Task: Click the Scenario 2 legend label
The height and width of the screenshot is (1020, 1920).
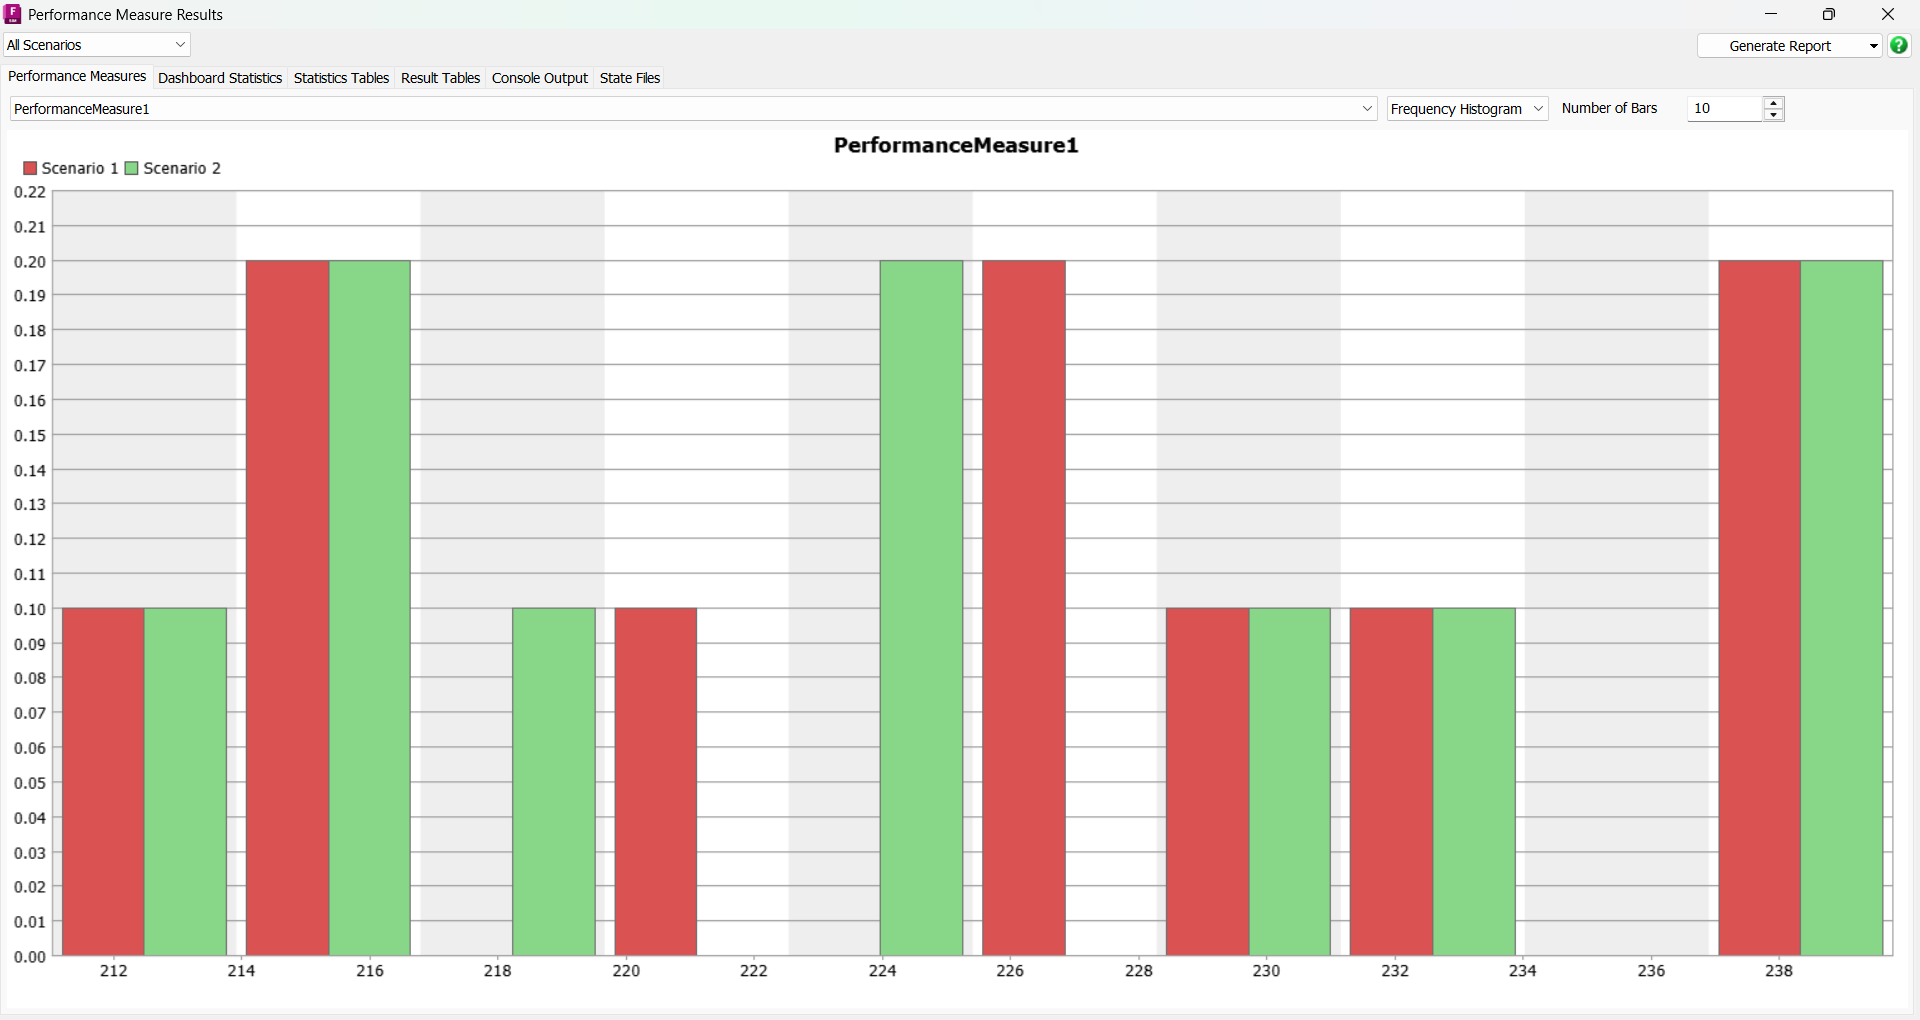Action: pyautogui.click(x=182, y=169)
